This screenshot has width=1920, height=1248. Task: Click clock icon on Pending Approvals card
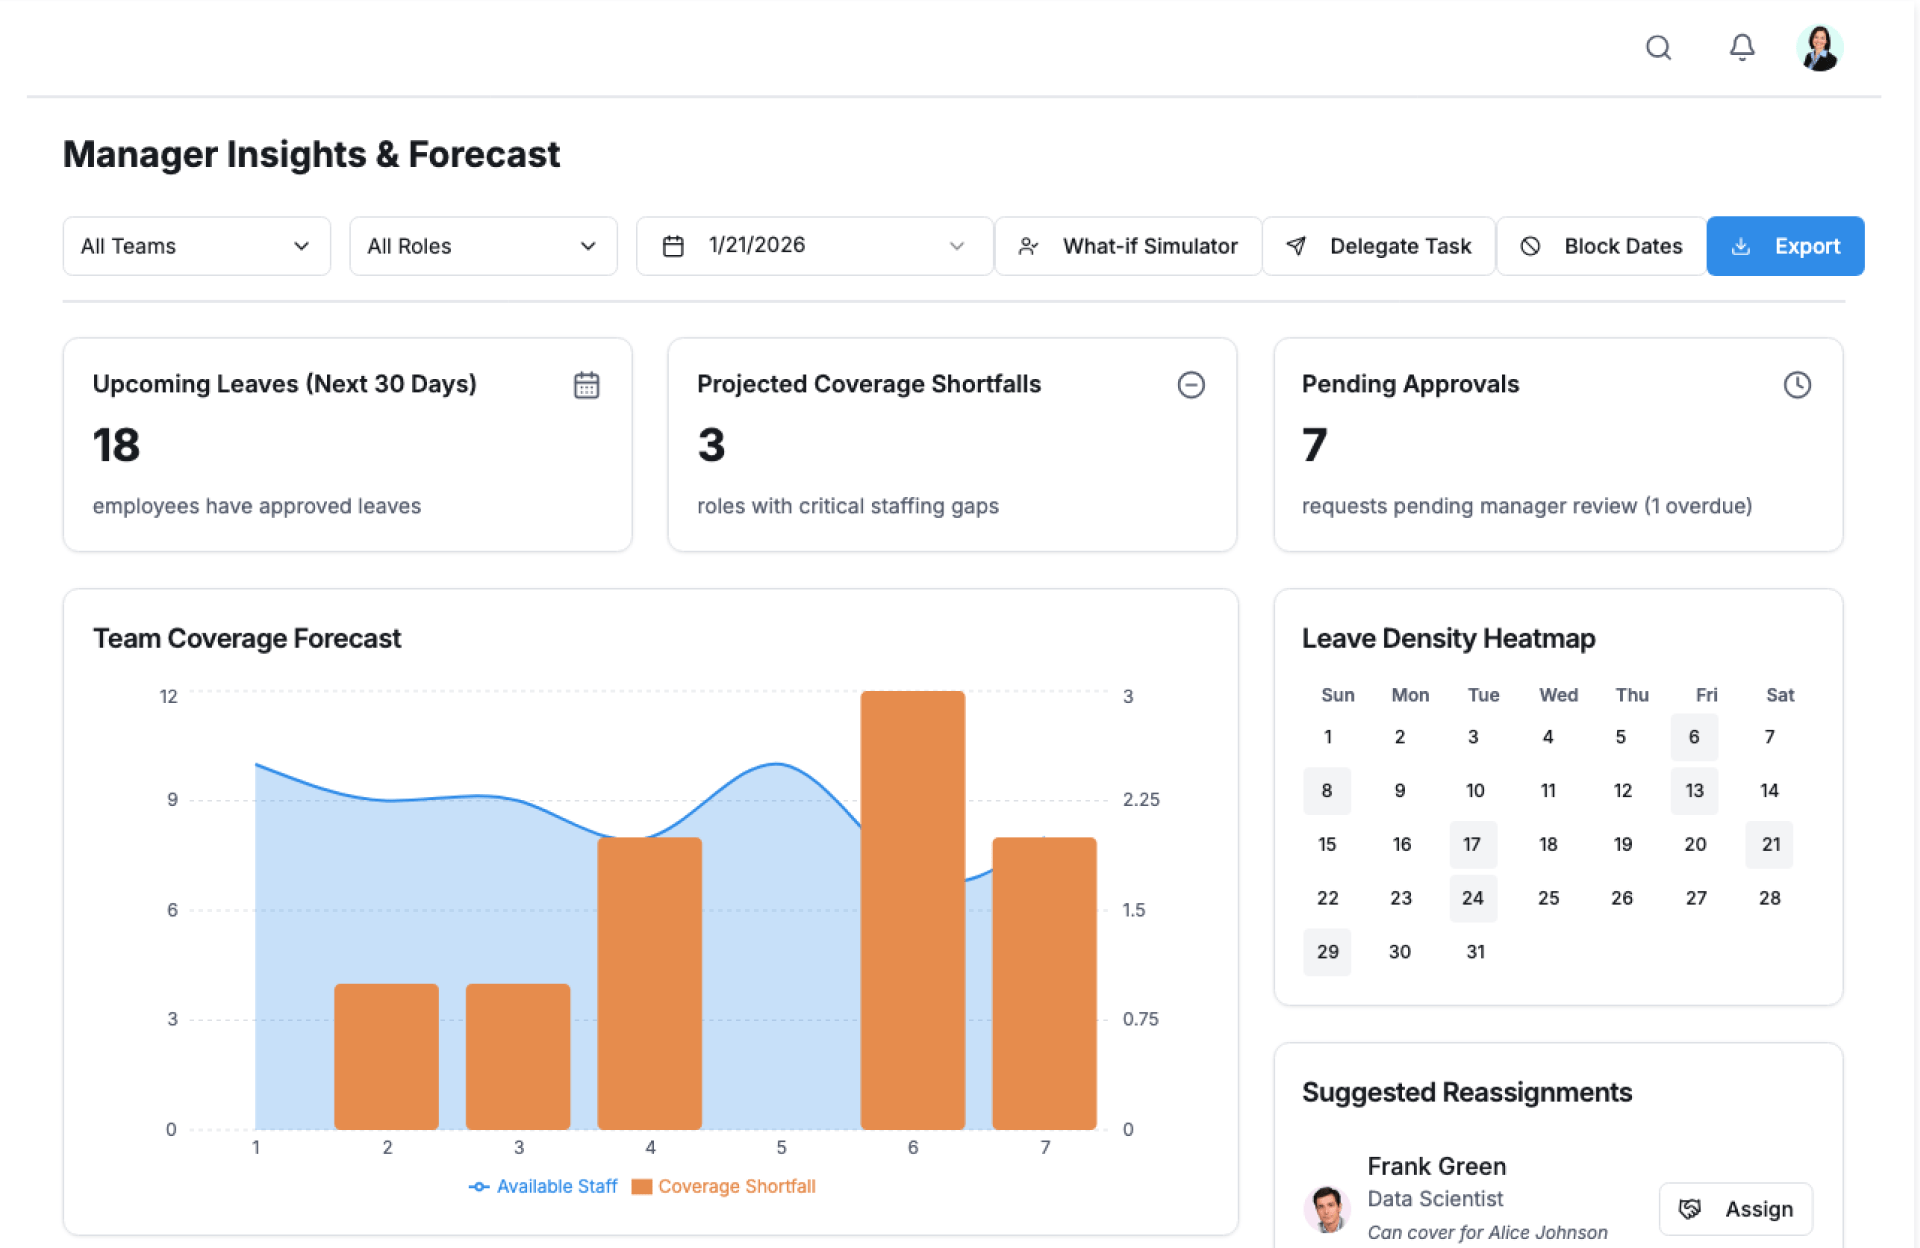tap(1796, 385)
